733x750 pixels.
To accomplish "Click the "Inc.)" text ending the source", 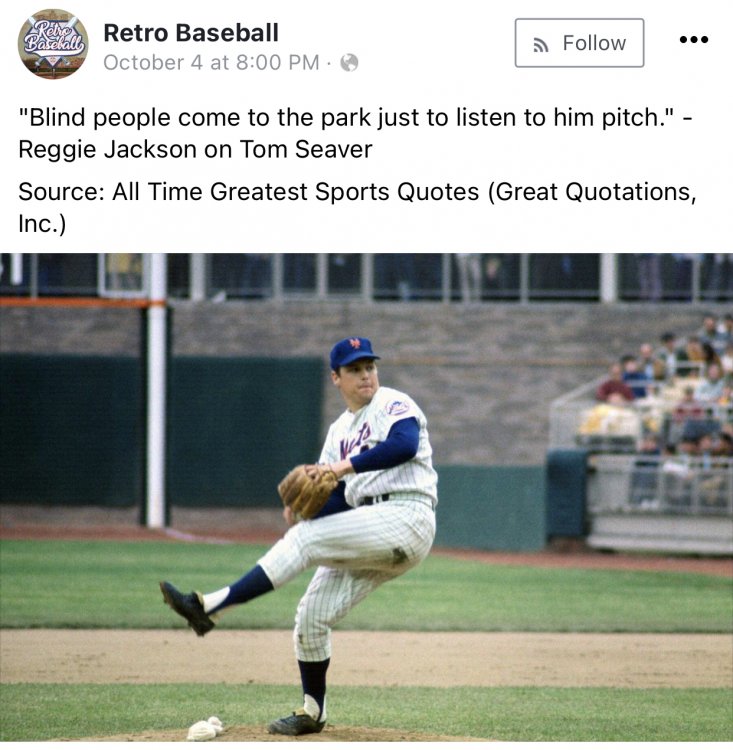I will 42,223.
